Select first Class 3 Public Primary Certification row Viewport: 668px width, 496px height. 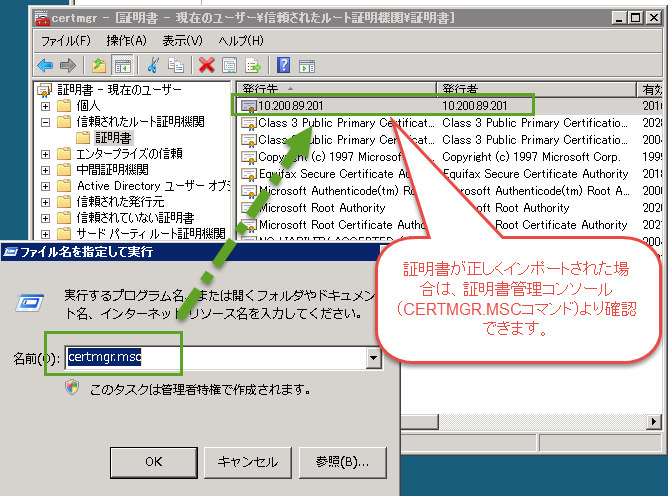coord(451,123)
